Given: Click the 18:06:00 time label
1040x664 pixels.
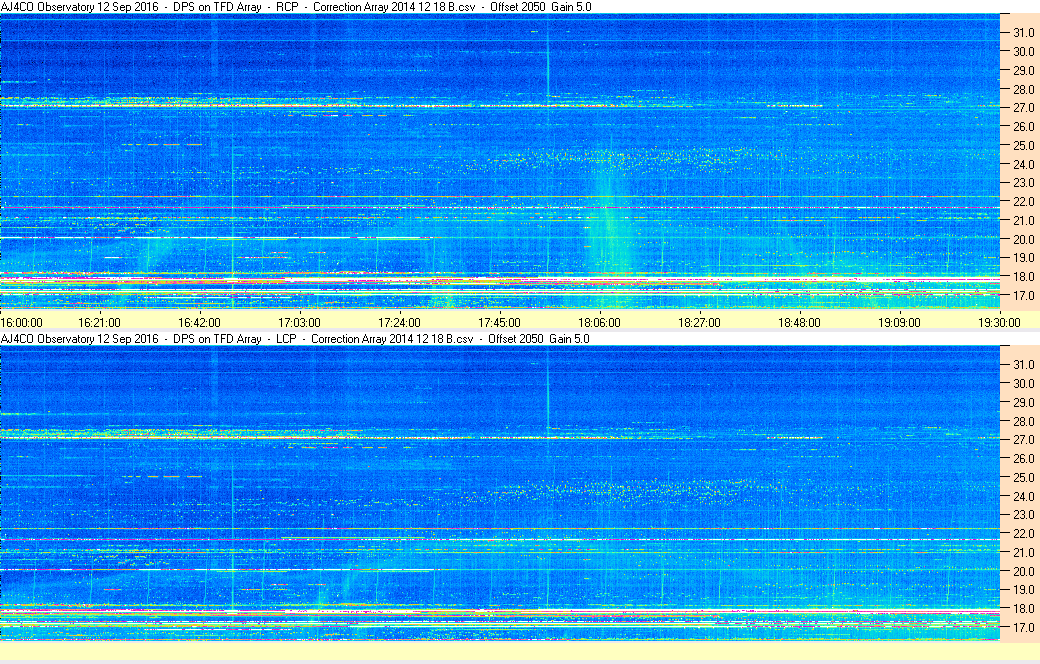Looking at the screenshot, I should (x=599, y=323).
